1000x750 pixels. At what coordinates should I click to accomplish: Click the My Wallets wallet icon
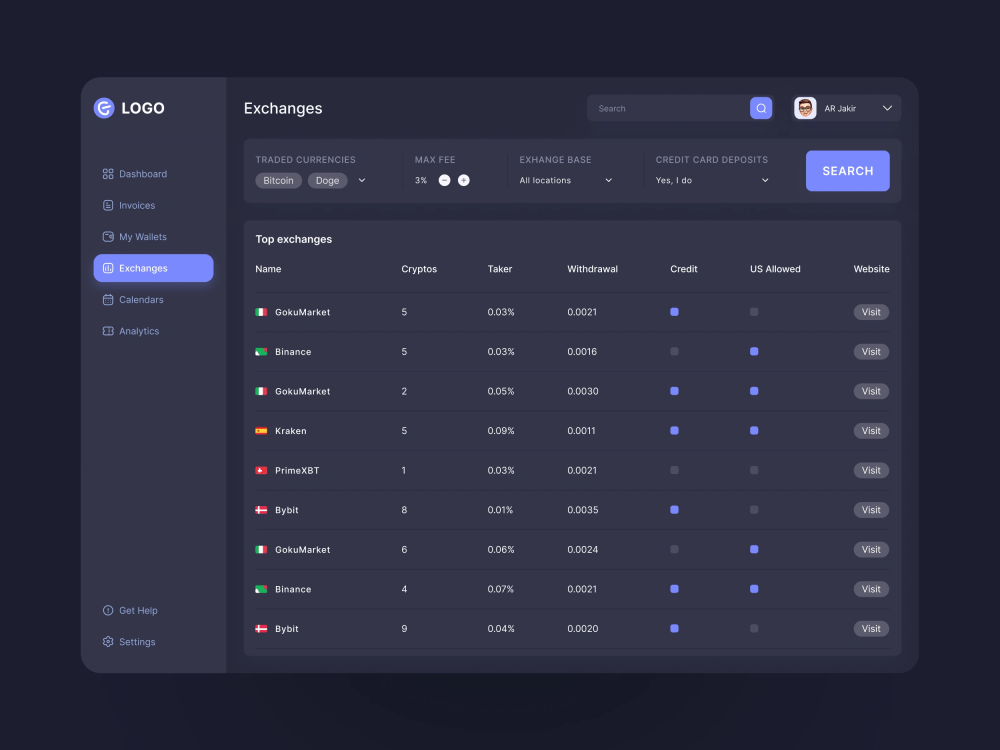(x=108, y=237)
